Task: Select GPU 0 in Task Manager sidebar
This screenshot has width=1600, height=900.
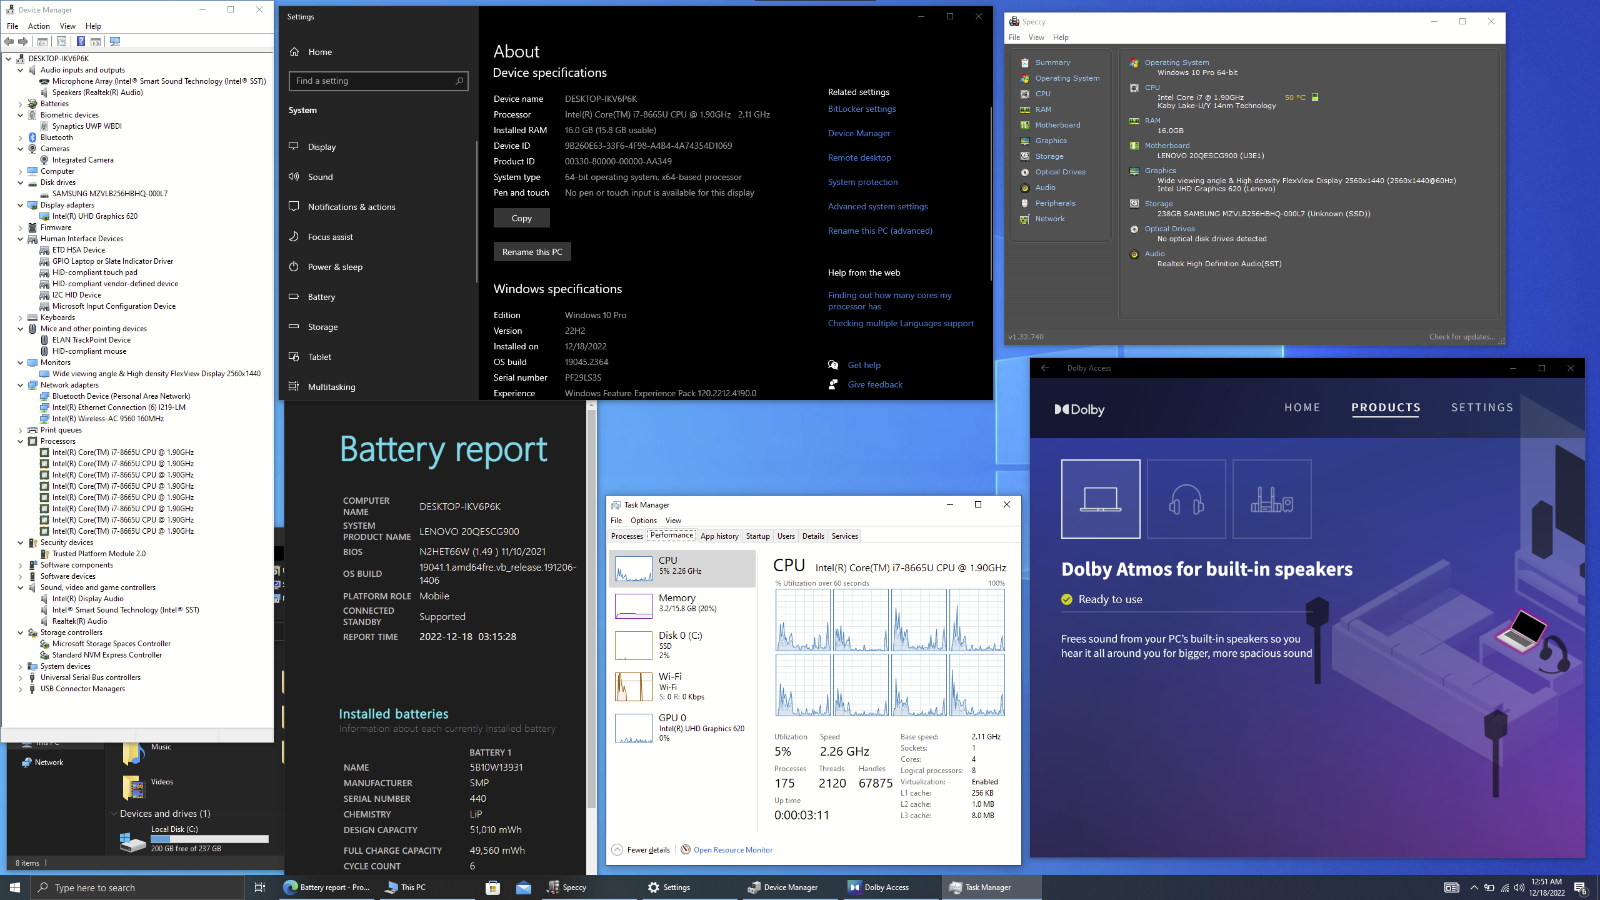Action: [x=683, y=728]
